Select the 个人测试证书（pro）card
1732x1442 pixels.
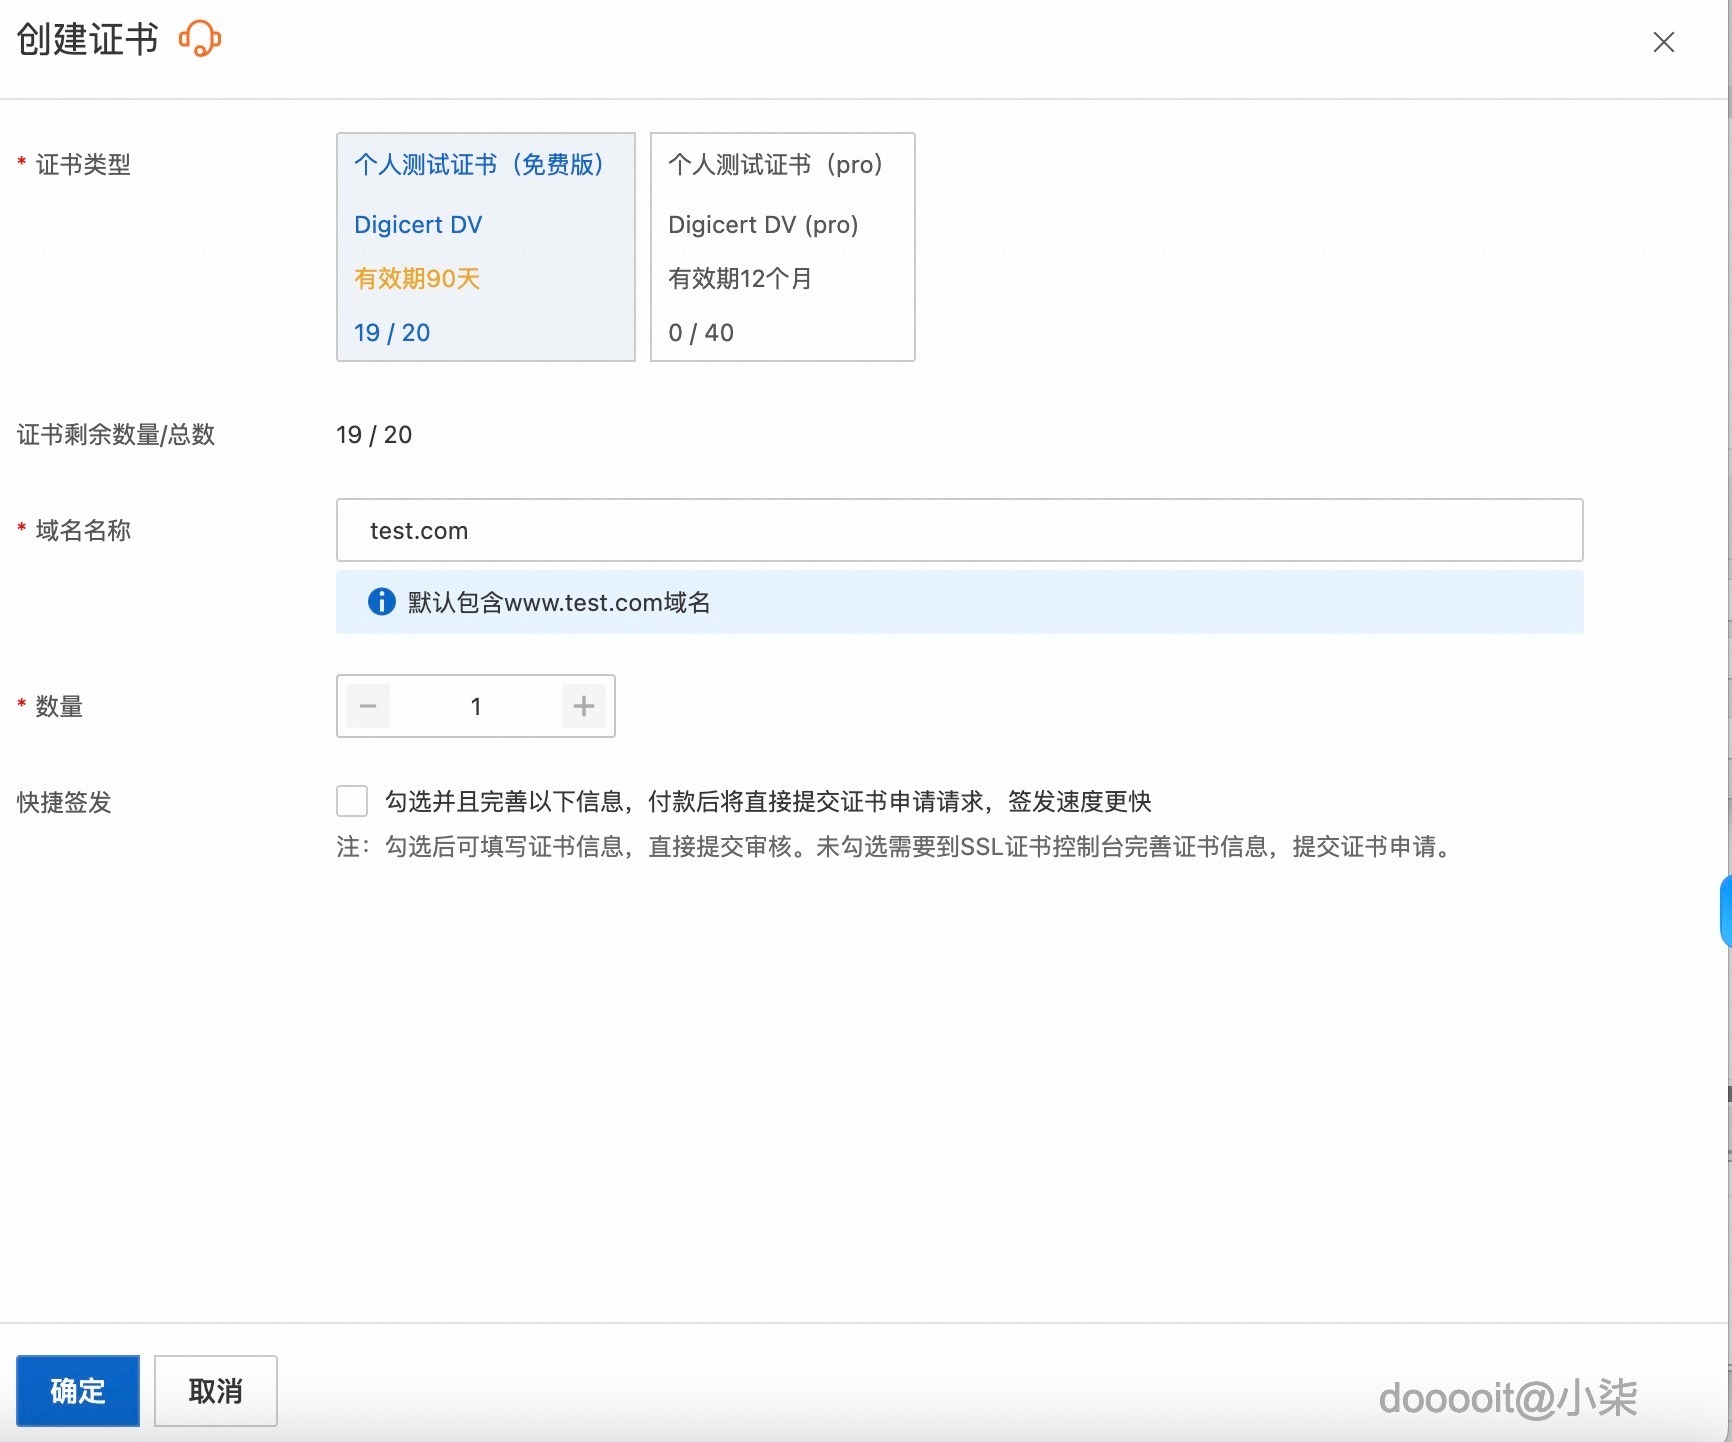[x=782, y=247]
